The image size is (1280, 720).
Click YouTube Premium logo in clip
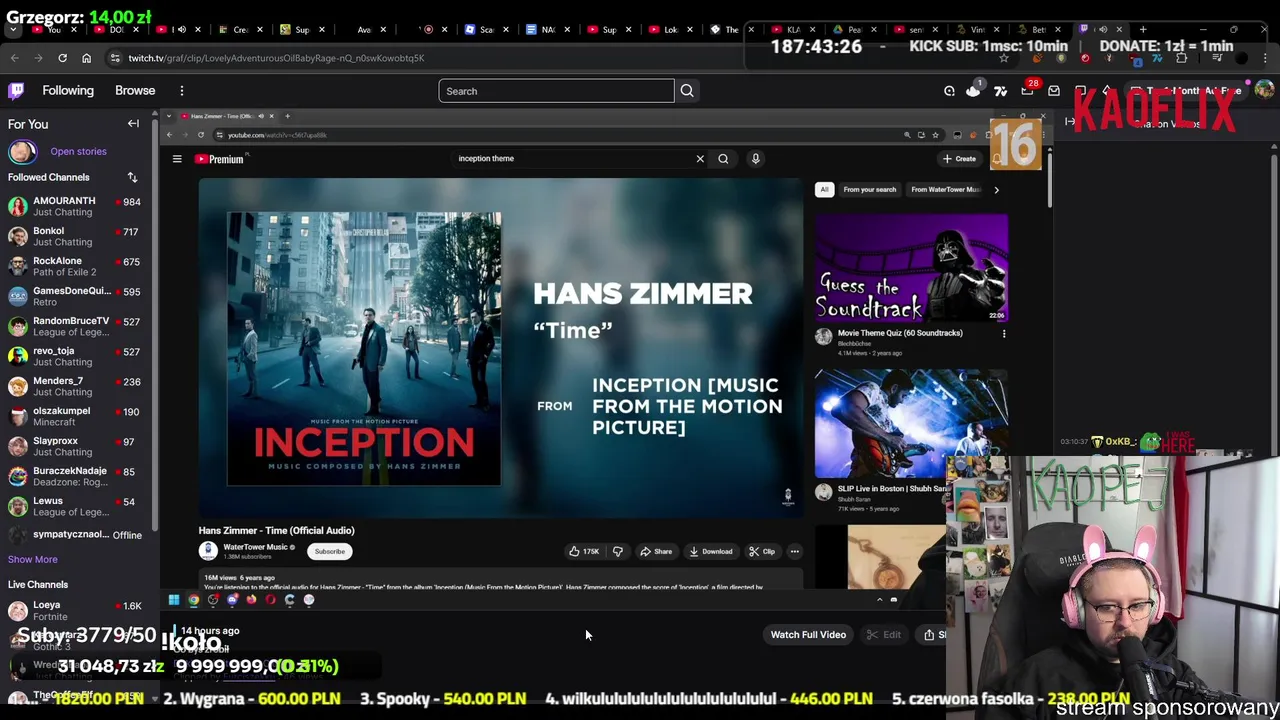220,159
